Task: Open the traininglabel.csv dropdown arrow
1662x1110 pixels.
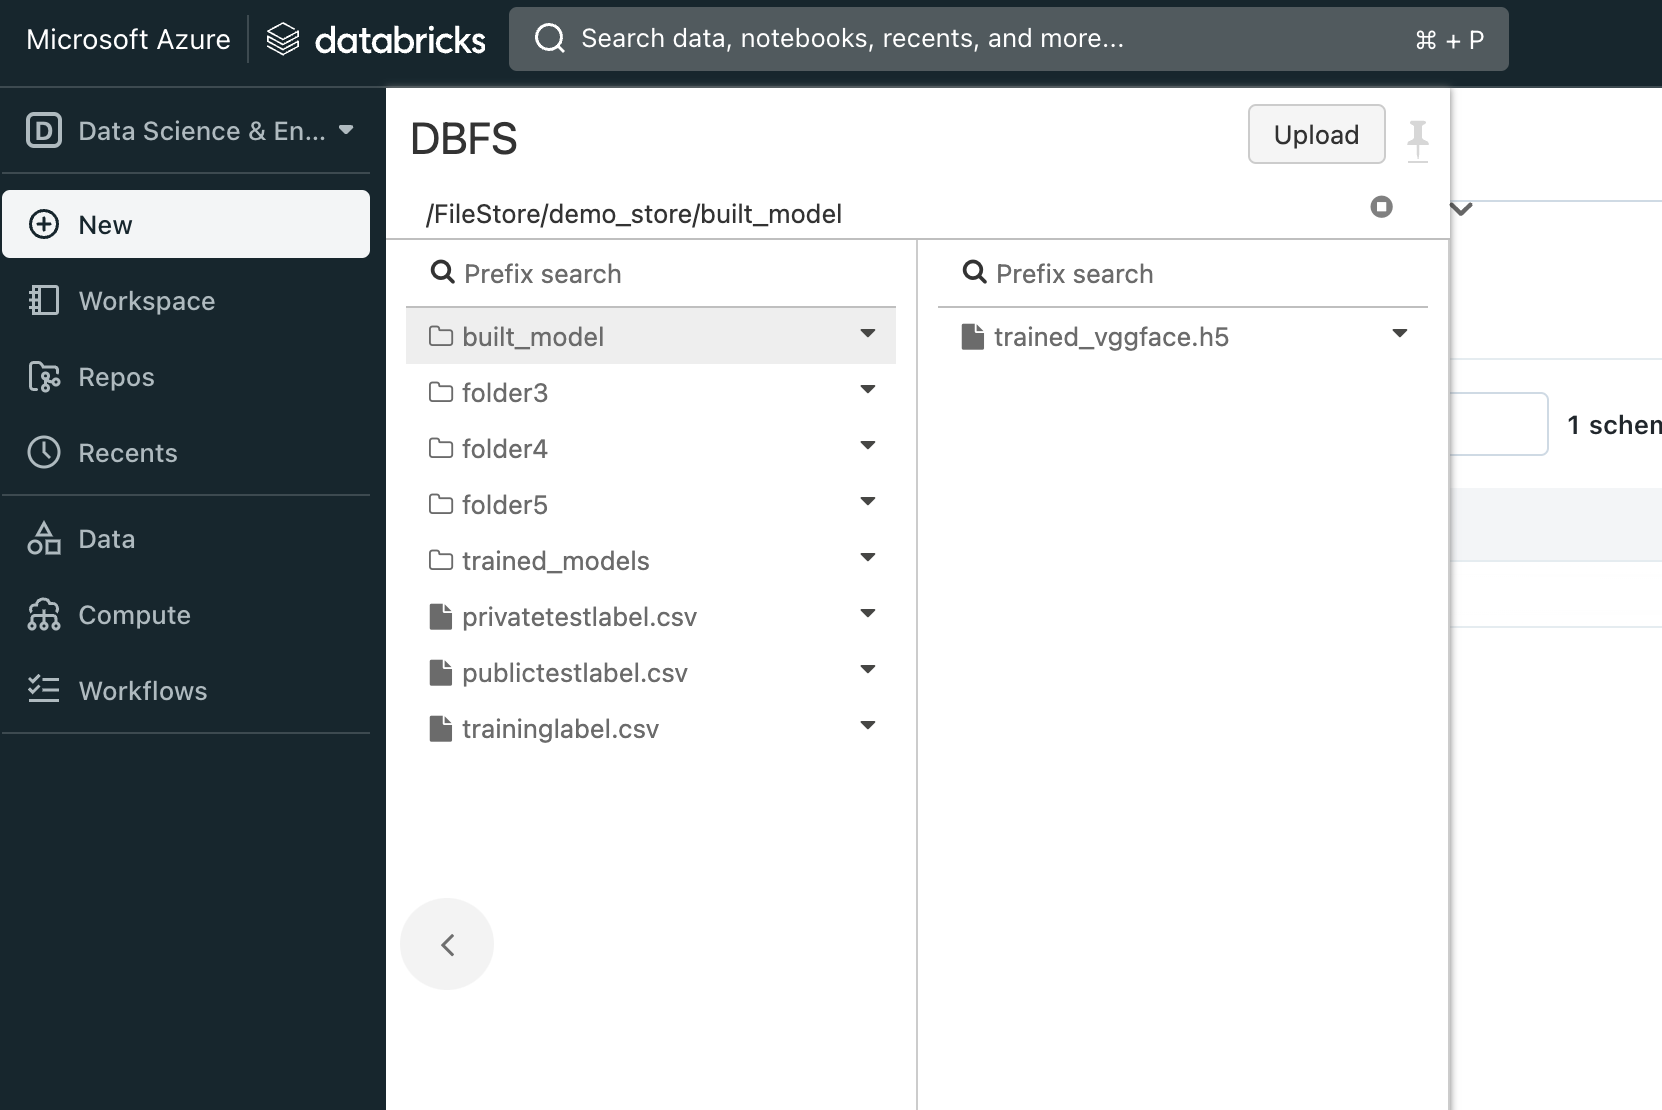Action: coord(868,726)
